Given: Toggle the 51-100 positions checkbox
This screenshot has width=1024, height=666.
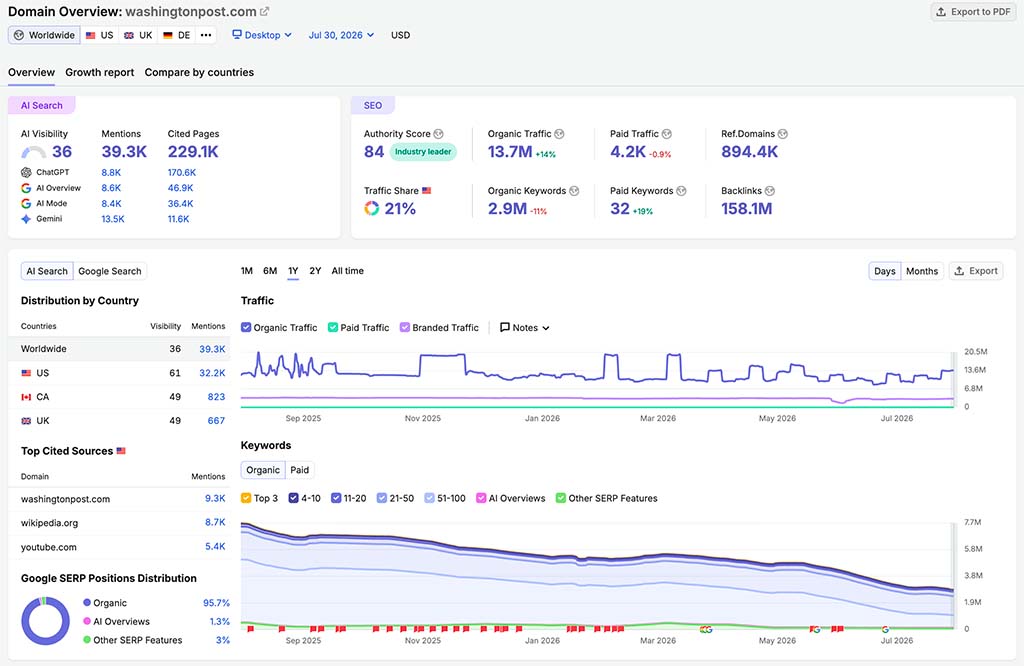Looking at the screenshot, I should [x=430, y=498].
